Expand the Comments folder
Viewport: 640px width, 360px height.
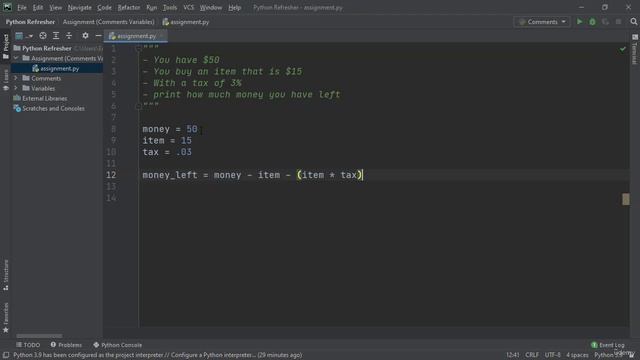click(16, 78)
